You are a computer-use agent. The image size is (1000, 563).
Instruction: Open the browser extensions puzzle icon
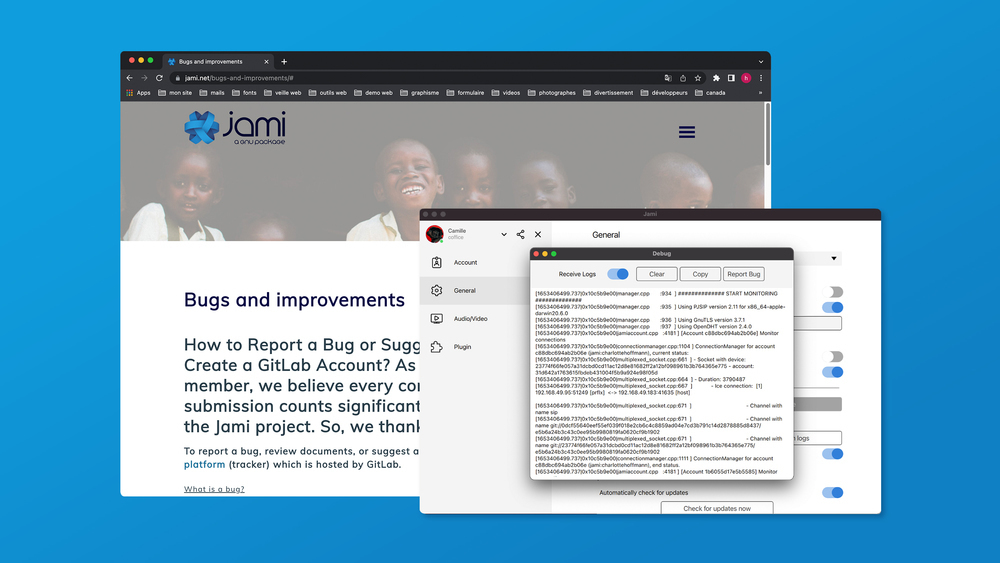[716, 78]
